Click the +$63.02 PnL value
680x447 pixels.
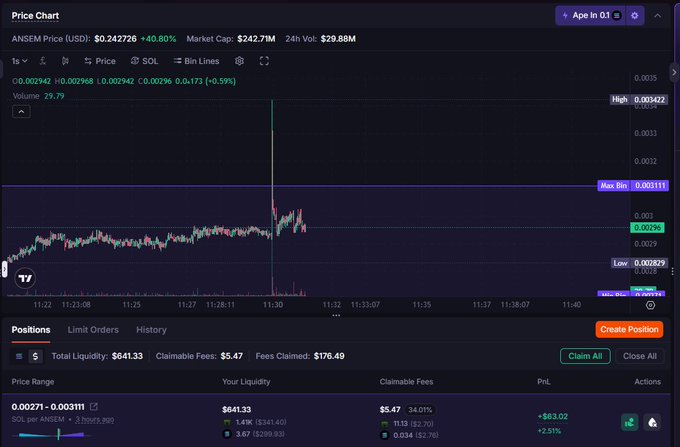point(552,416)
